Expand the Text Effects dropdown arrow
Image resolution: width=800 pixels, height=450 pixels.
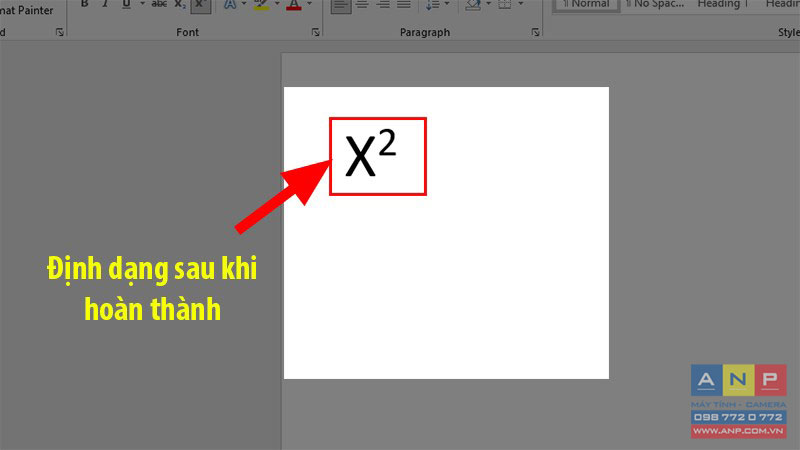click(244, 4)
